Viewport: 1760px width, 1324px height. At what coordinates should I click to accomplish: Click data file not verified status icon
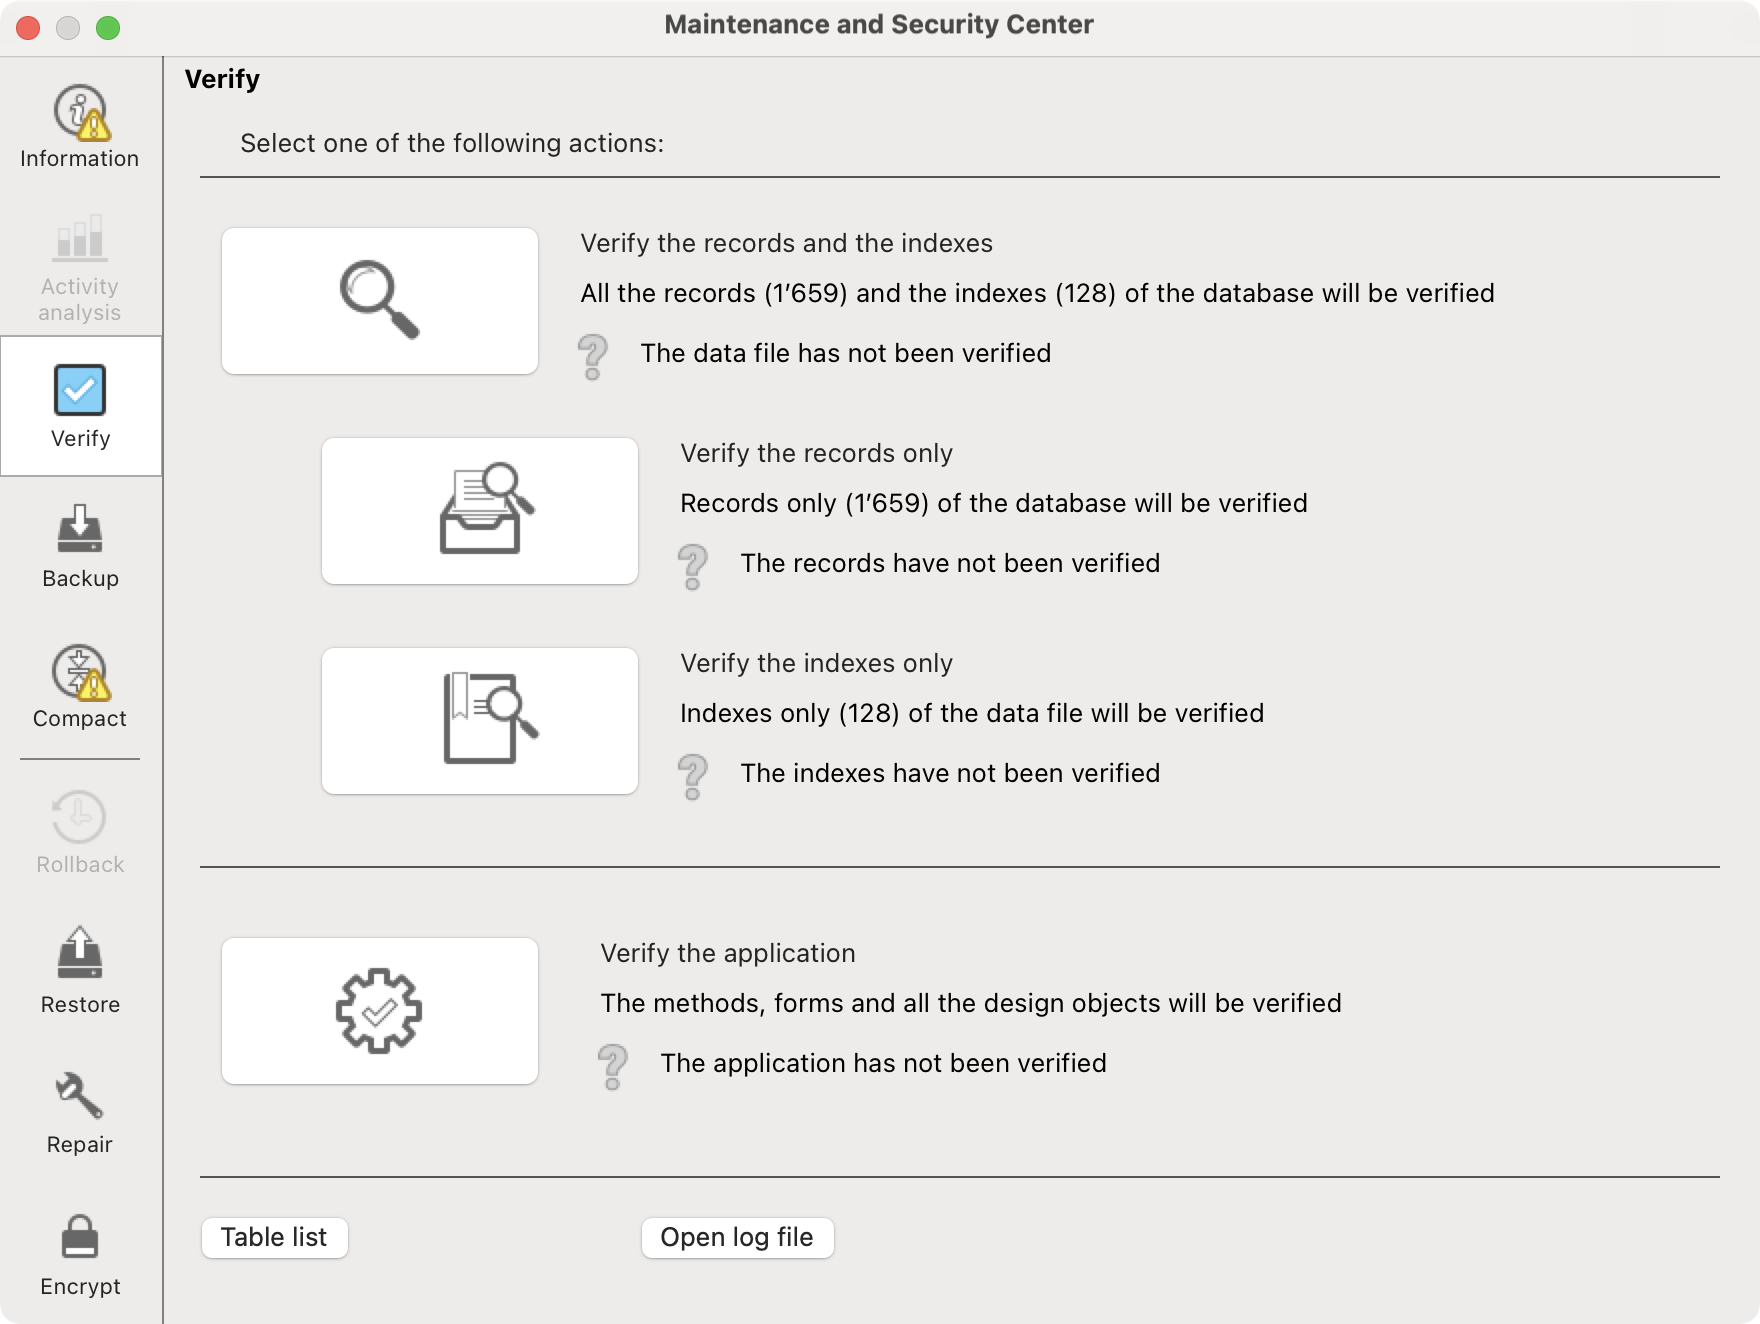(x=593, y=356)
